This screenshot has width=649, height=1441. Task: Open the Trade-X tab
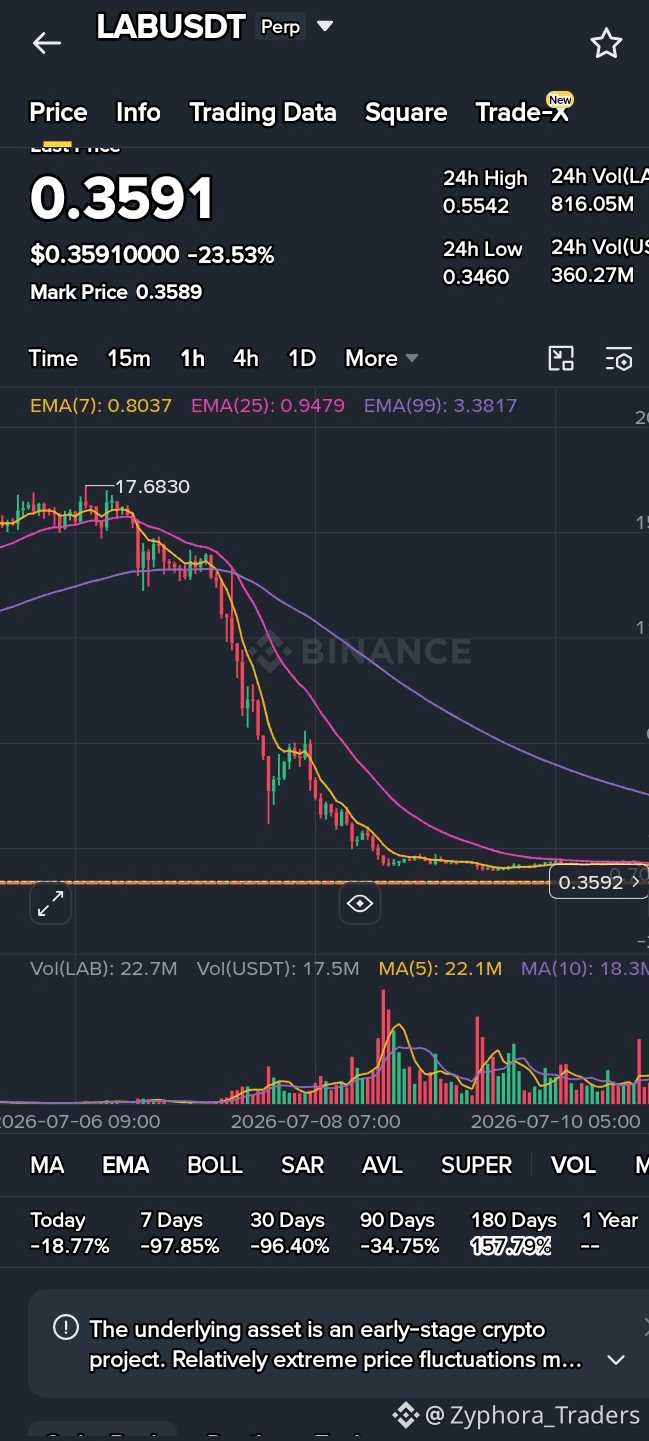coord(522,112)
